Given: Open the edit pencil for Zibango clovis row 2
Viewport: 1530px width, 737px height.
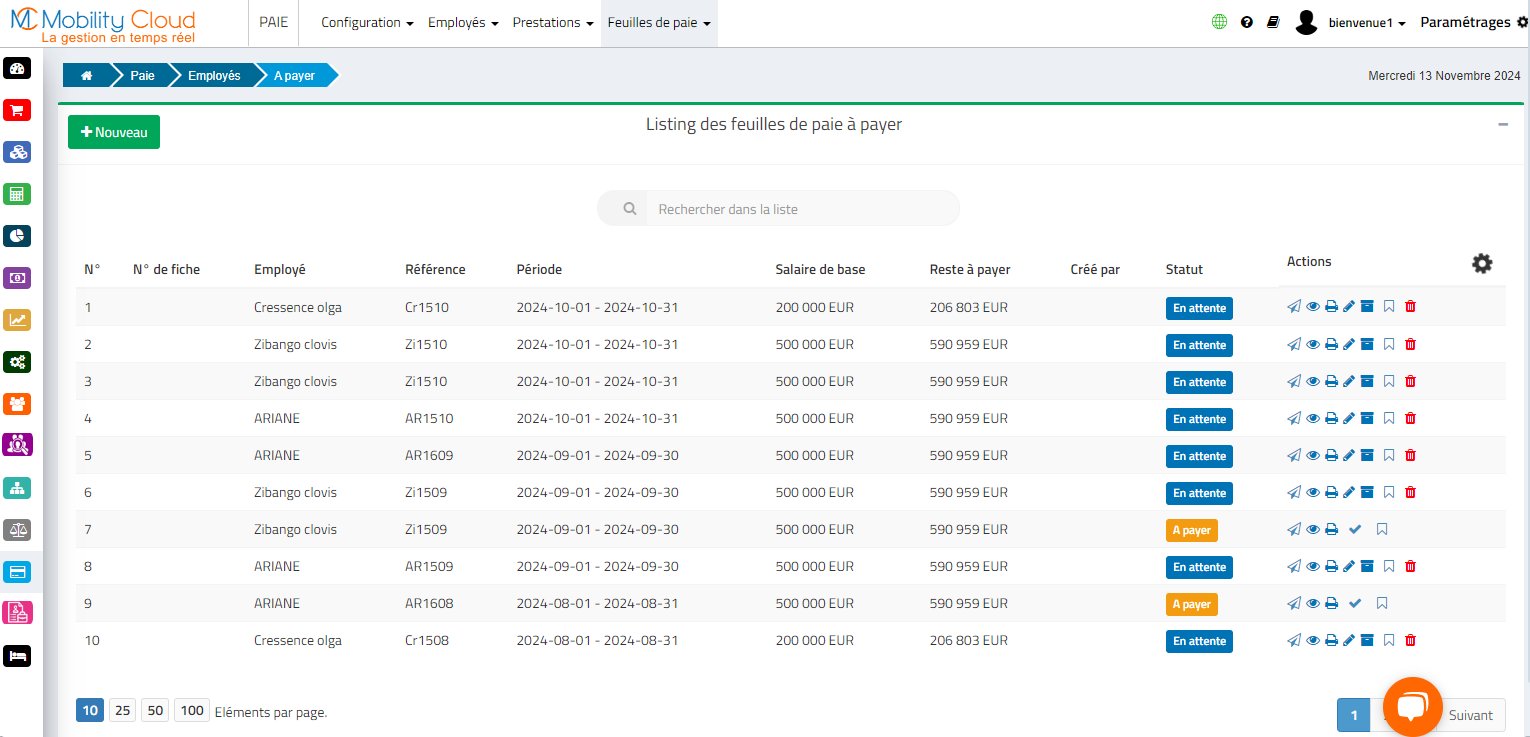Looking at the screenshot, I should (x=1348, y=344).
